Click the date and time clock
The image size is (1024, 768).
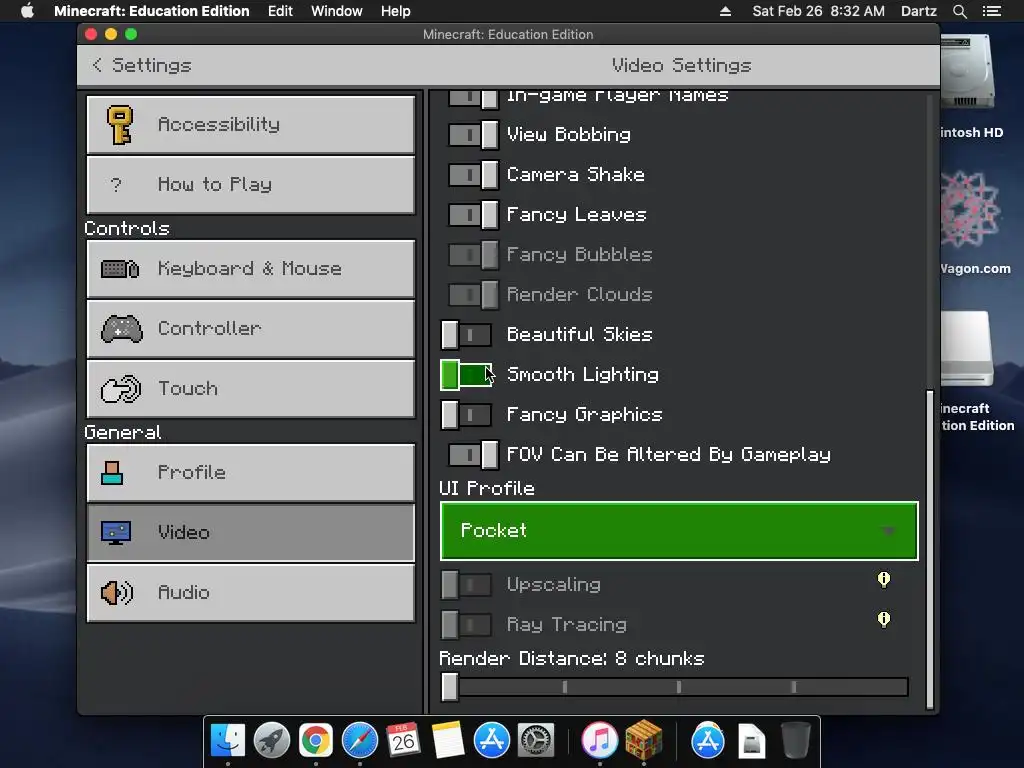pyautogui.click(x=818, y=11)
